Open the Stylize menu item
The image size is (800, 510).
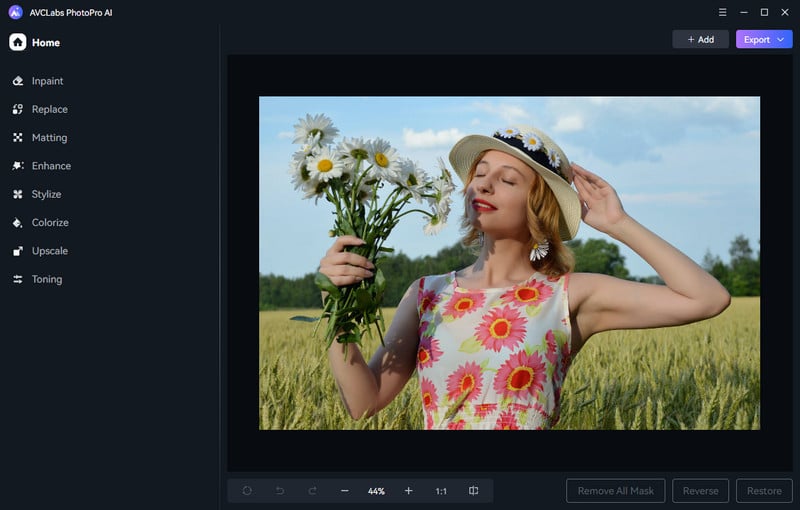46,194
